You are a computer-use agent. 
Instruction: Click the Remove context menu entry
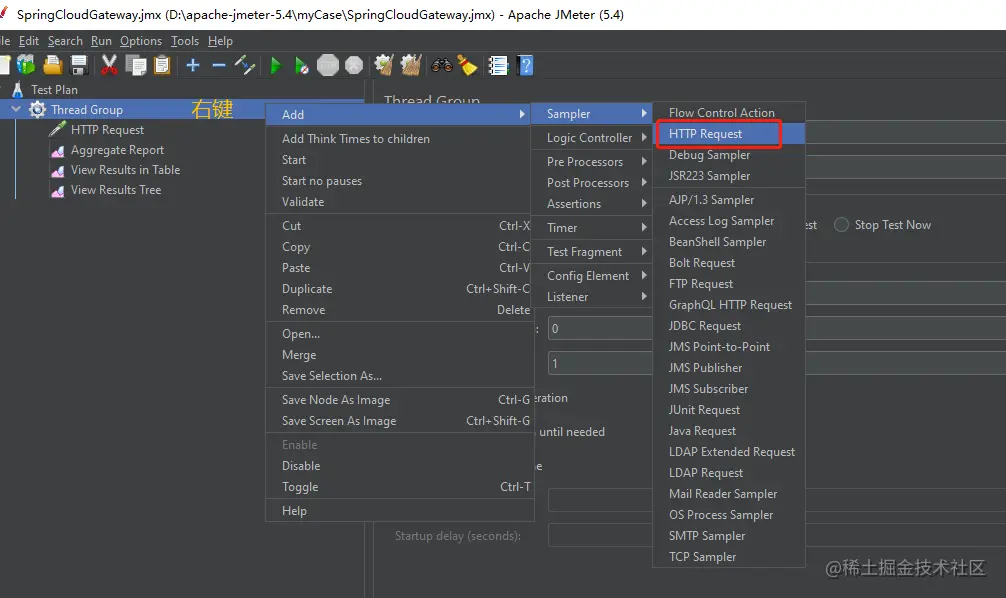click(400, 310)
